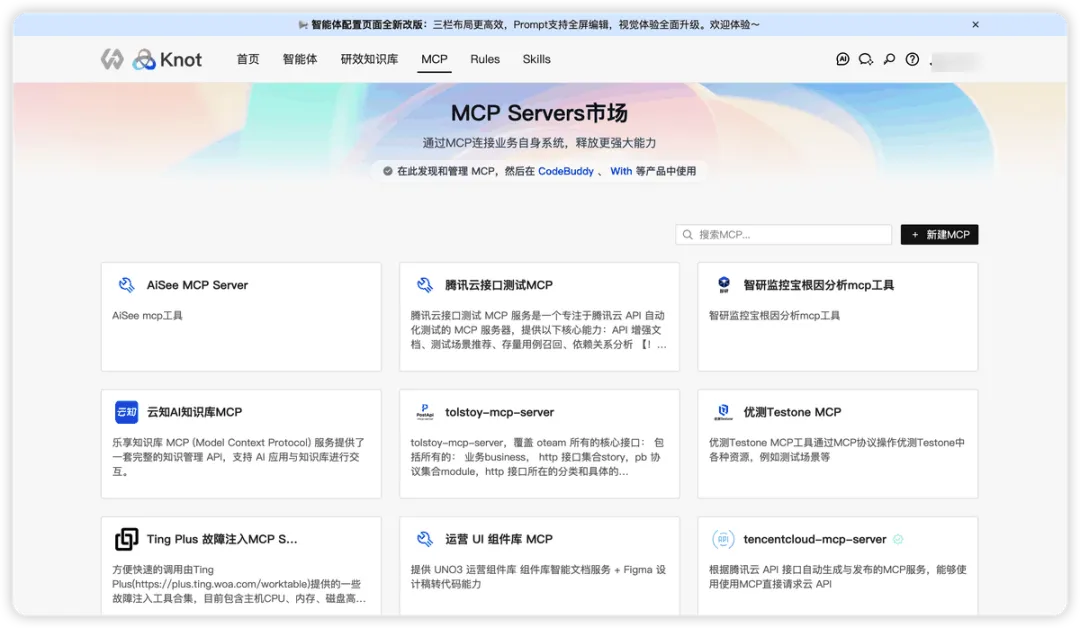
Task: Open the 云知AI知识库MCP card title
Action: tap(194, 412)
